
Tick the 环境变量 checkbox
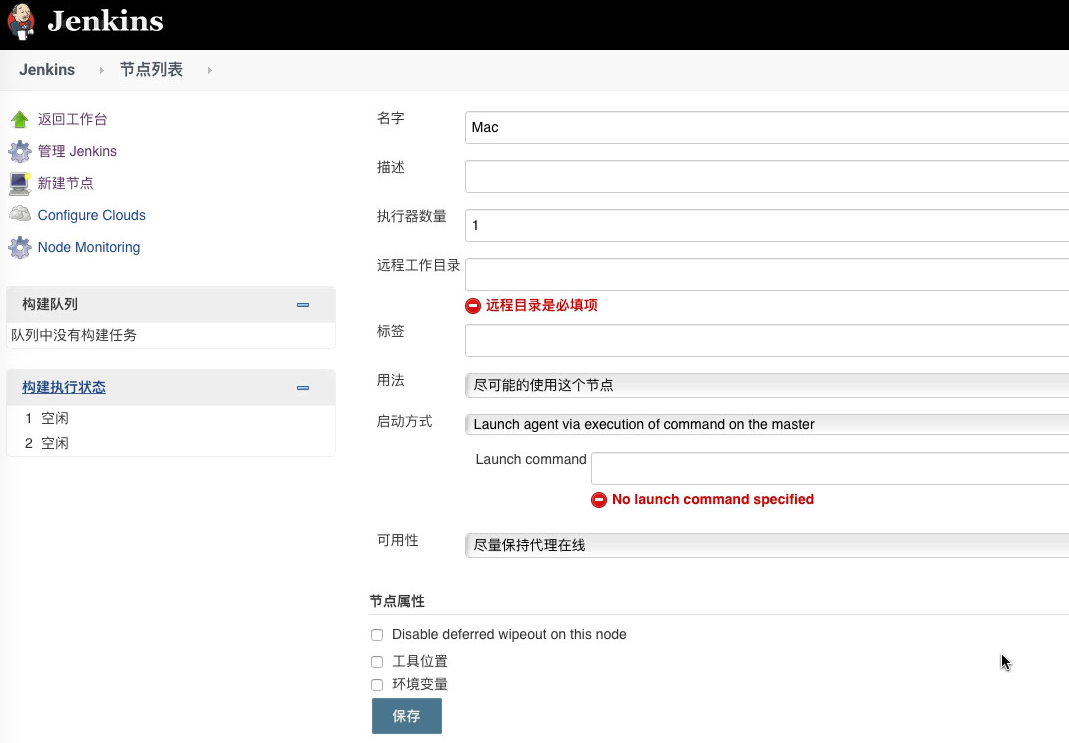click(x=377, y=685)
